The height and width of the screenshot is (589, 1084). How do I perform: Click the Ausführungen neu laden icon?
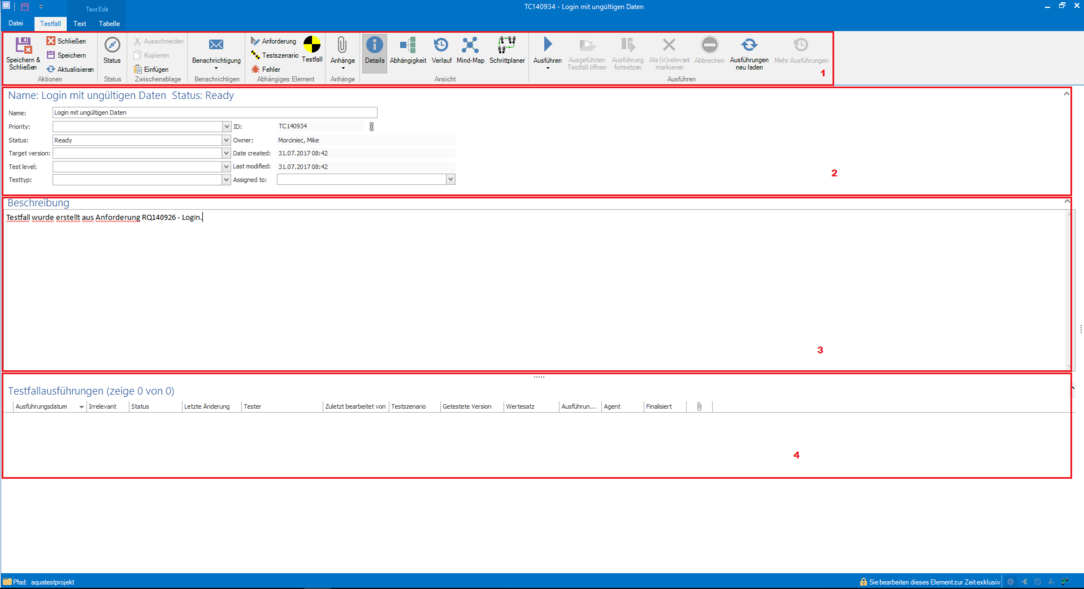(749, 46)
